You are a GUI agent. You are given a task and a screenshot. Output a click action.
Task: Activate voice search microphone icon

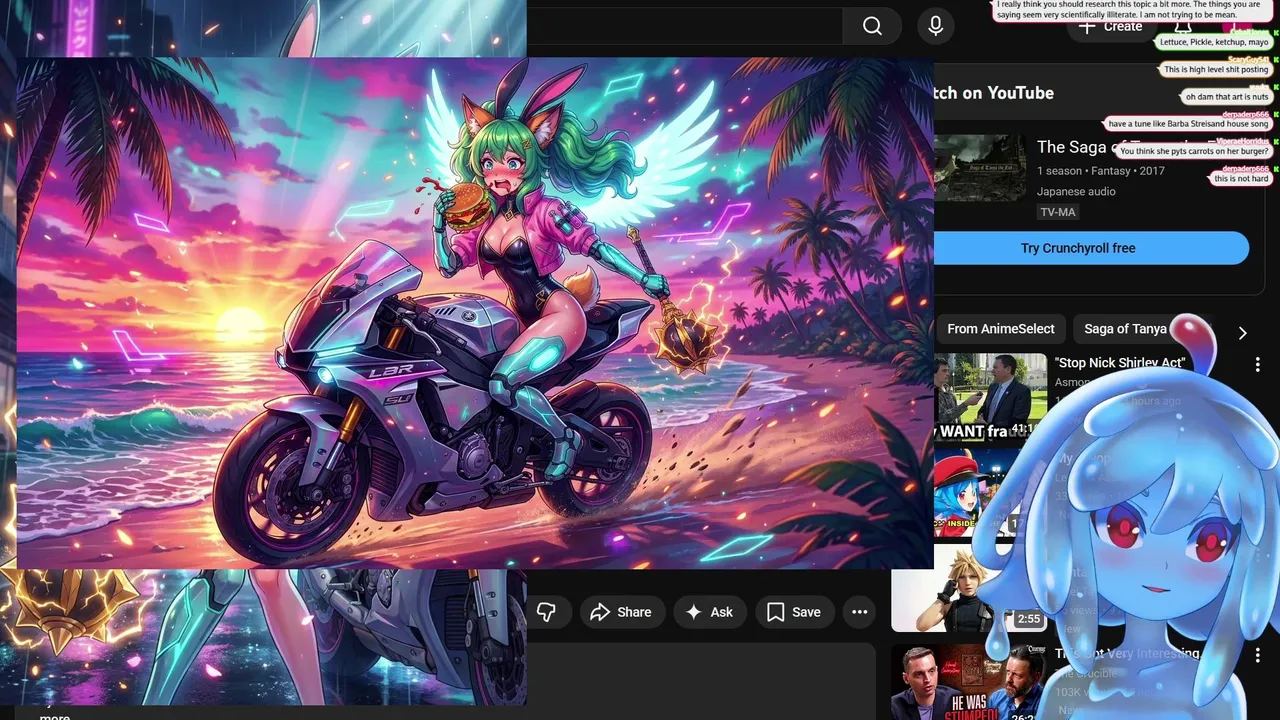tap(936, 26)
